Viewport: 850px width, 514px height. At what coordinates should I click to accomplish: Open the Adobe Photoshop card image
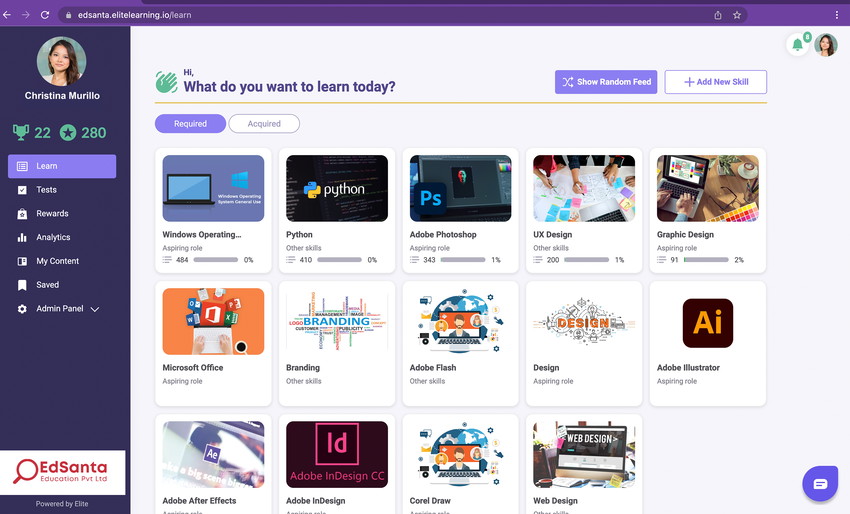click(x=460, y=188)
